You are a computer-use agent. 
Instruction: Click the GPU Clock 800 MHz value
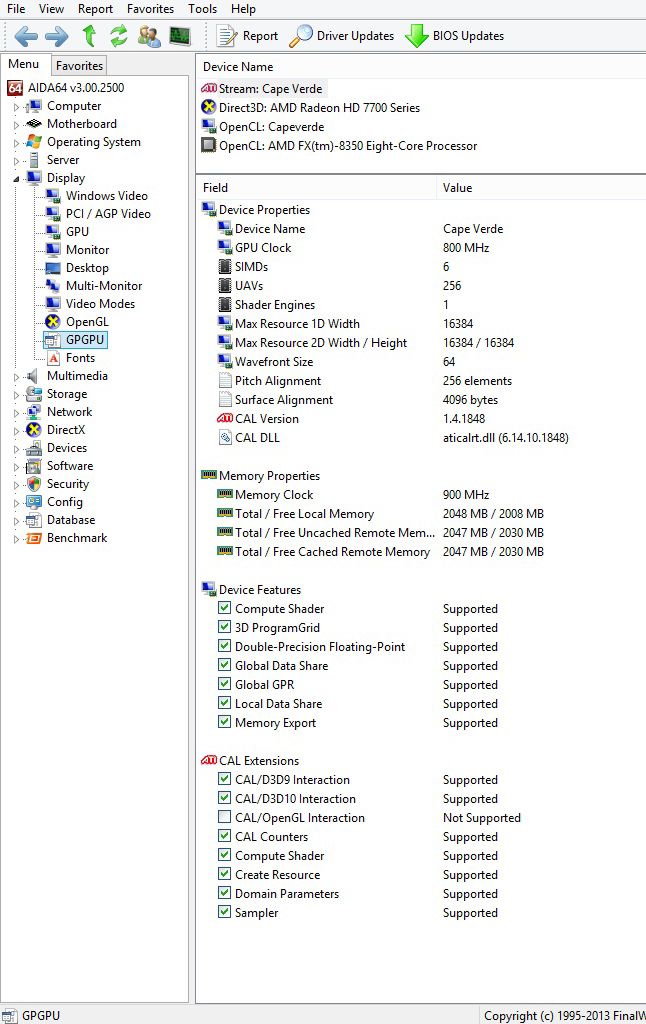(466, 248)
